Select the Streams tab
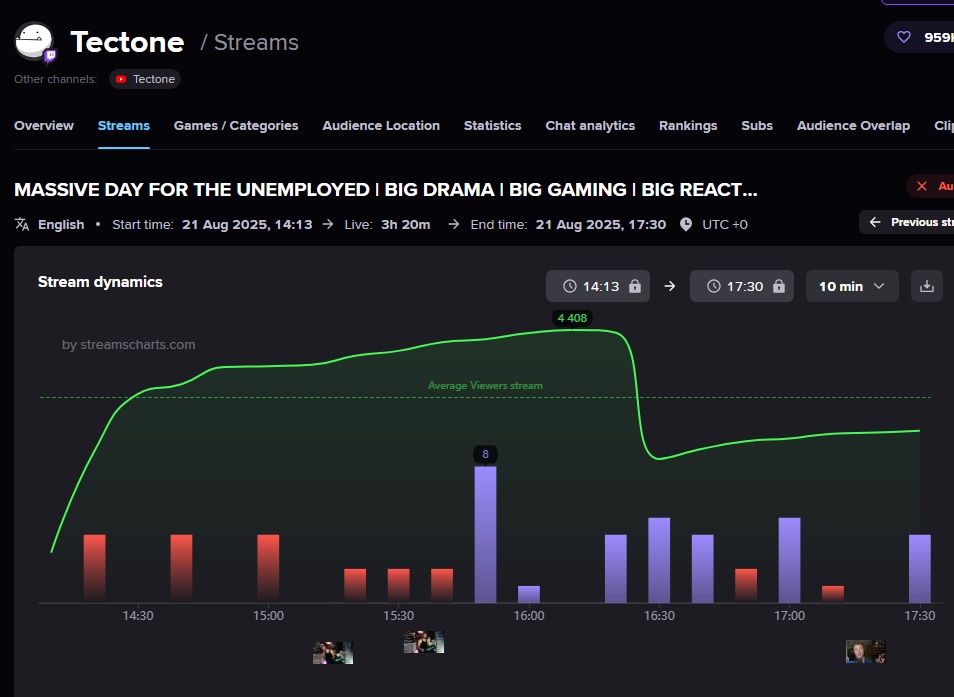This screenshot has height=697, width=954. (124, 125)
